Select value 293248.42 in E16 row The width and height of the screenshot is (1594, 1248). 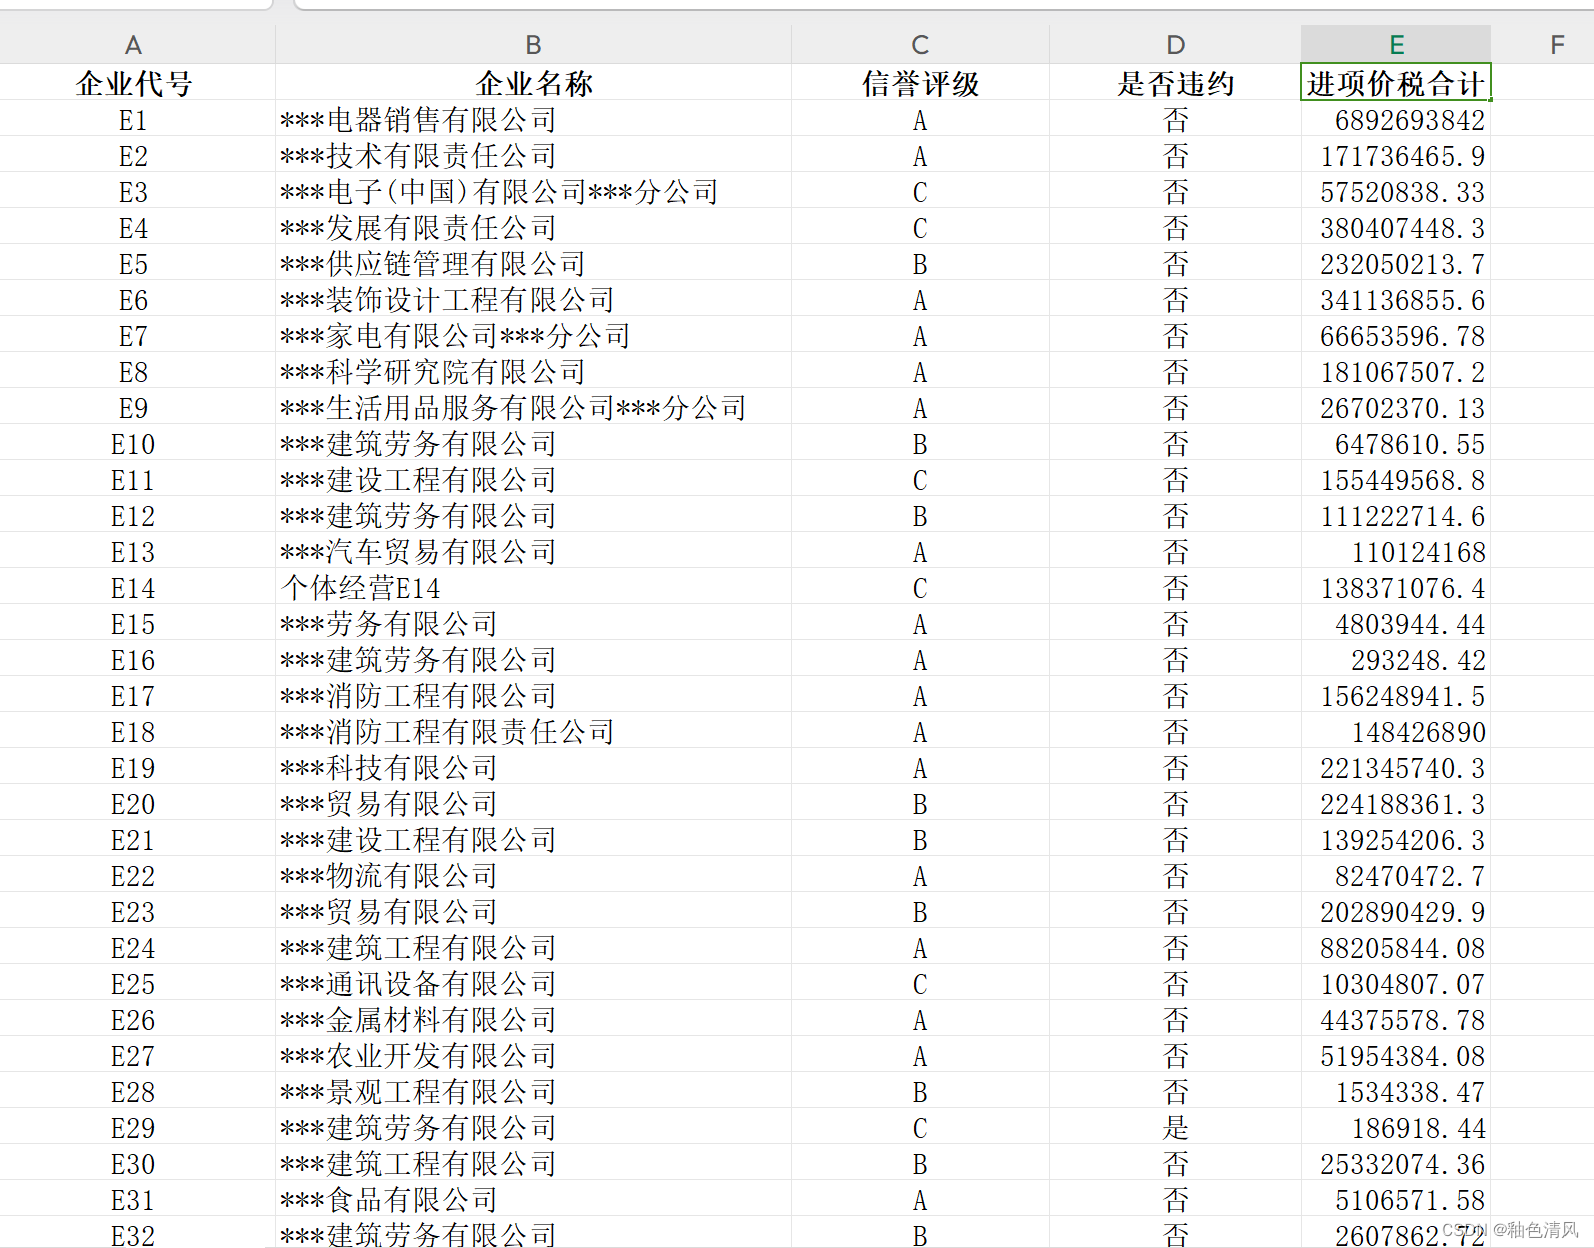1396,660
